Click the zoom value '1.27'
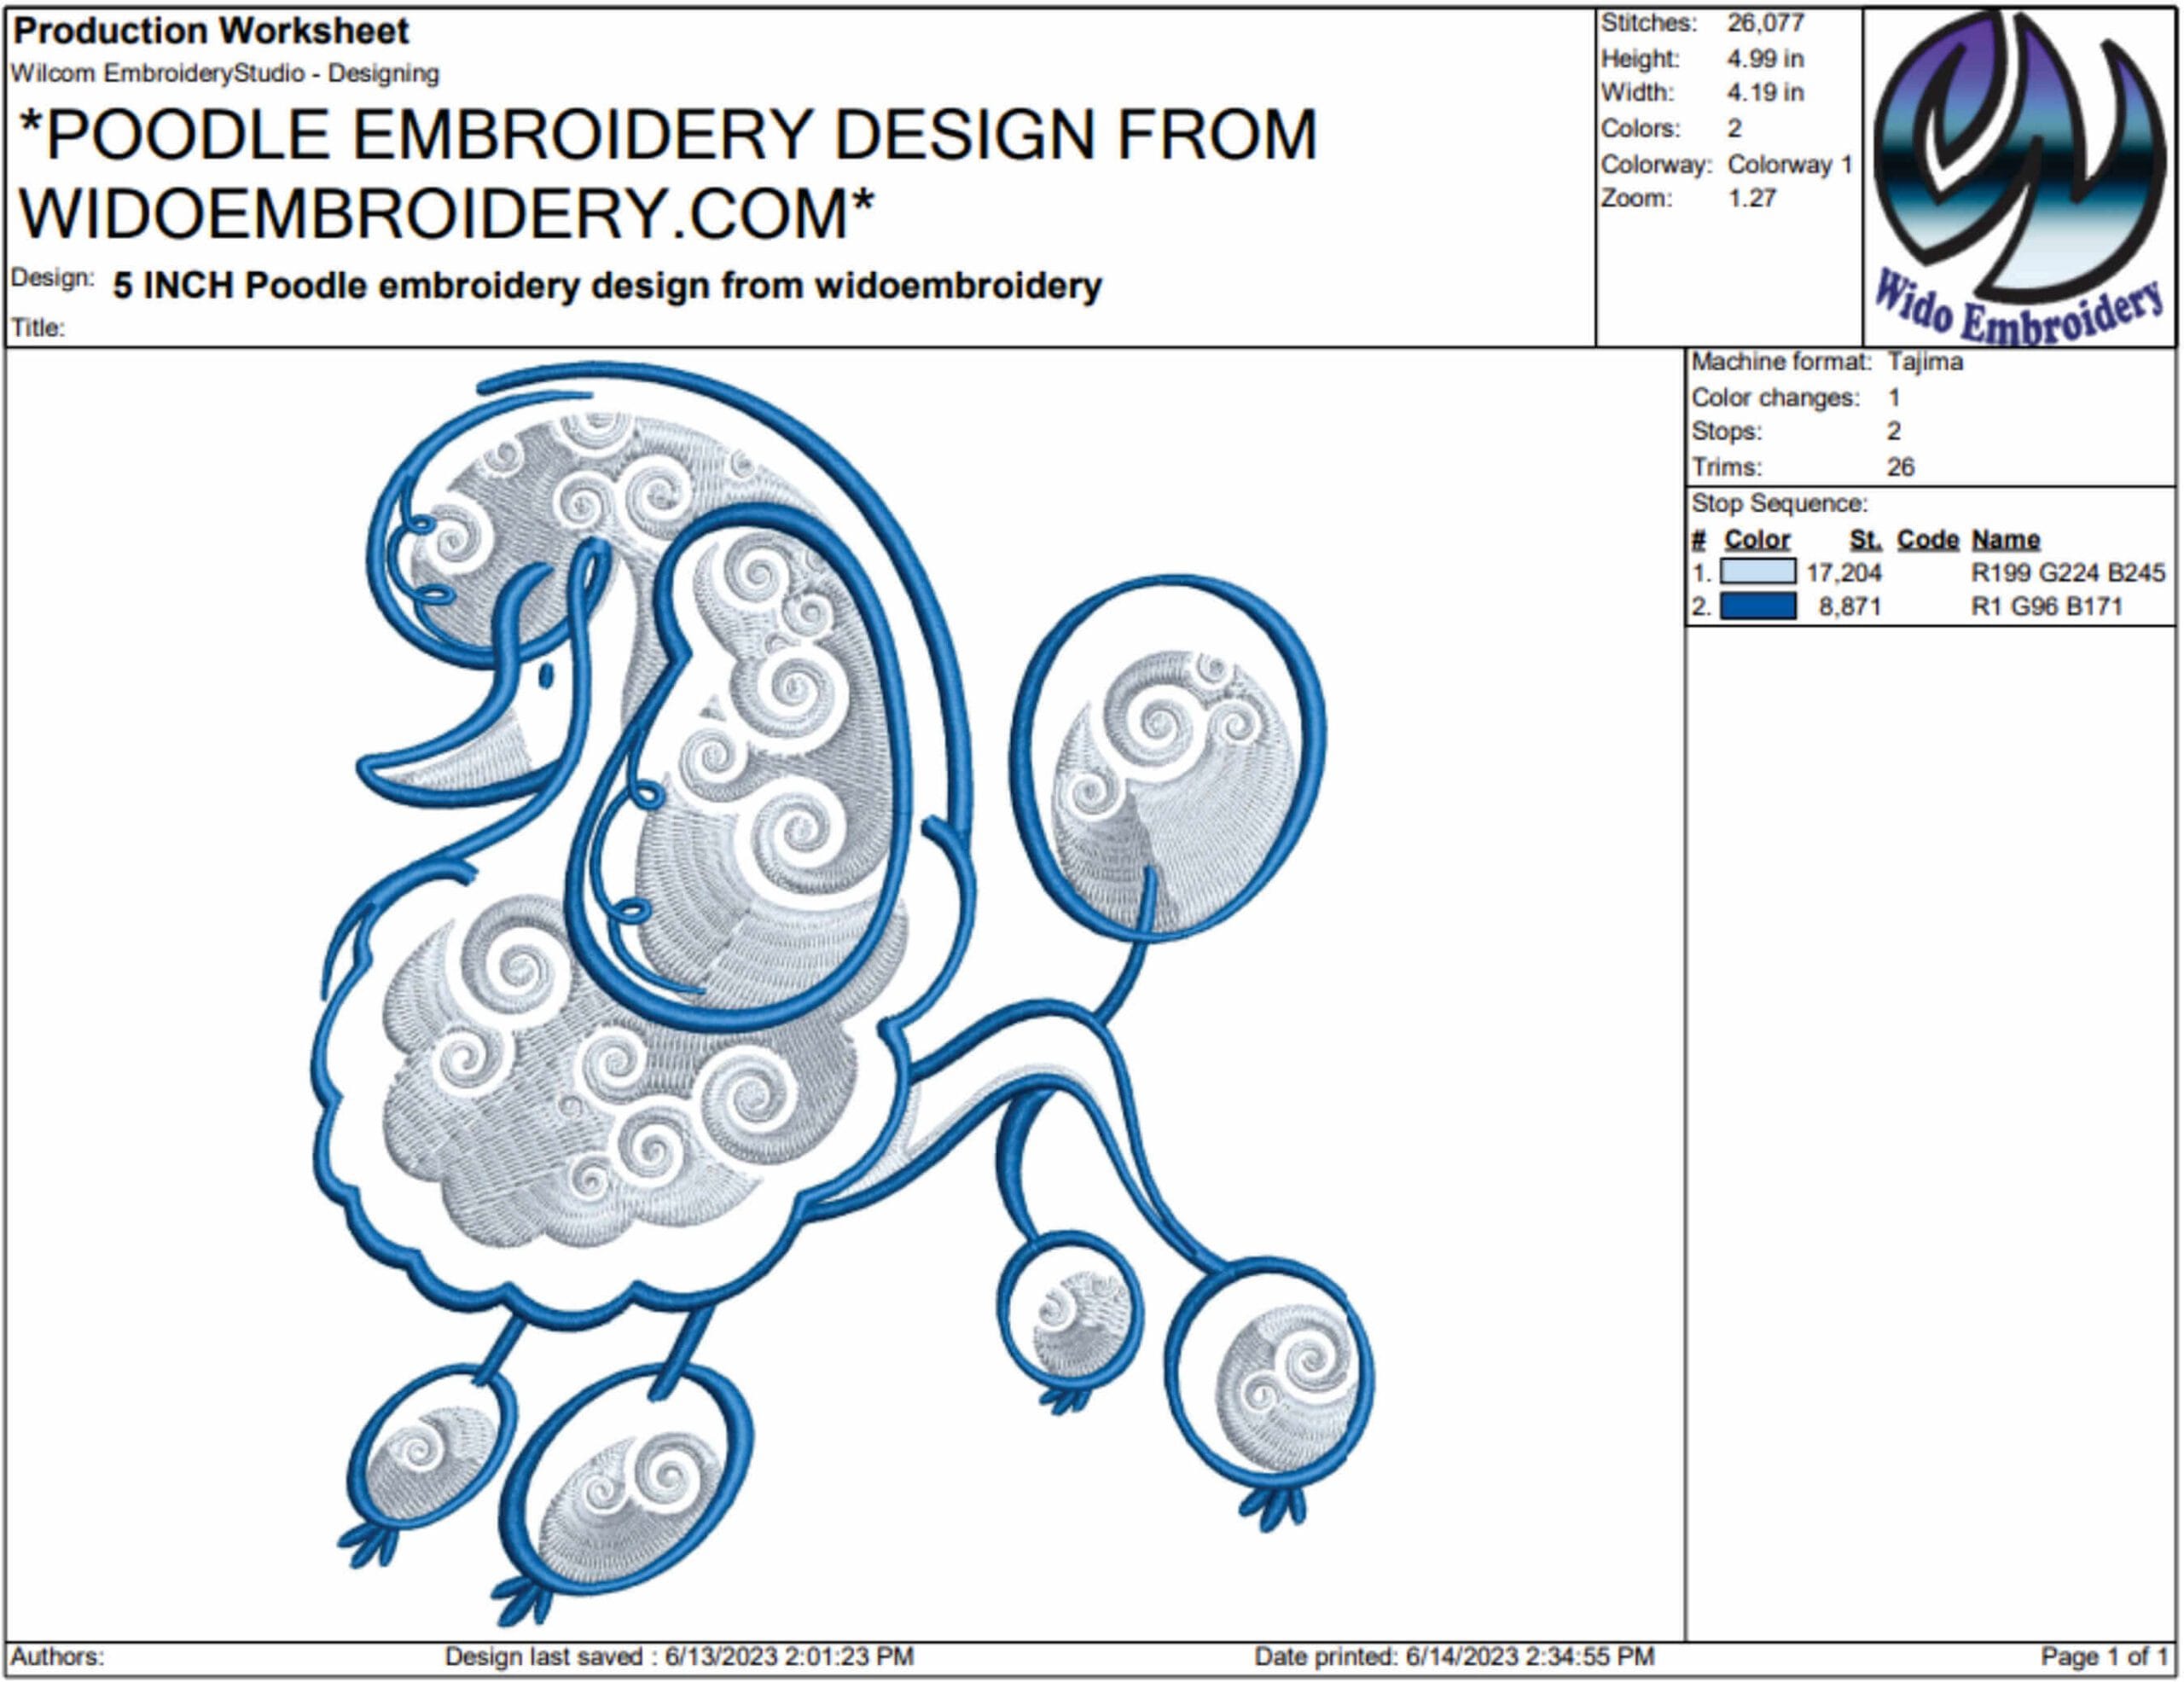This screenshot has width=2184, height=1682. [1752, 198]
